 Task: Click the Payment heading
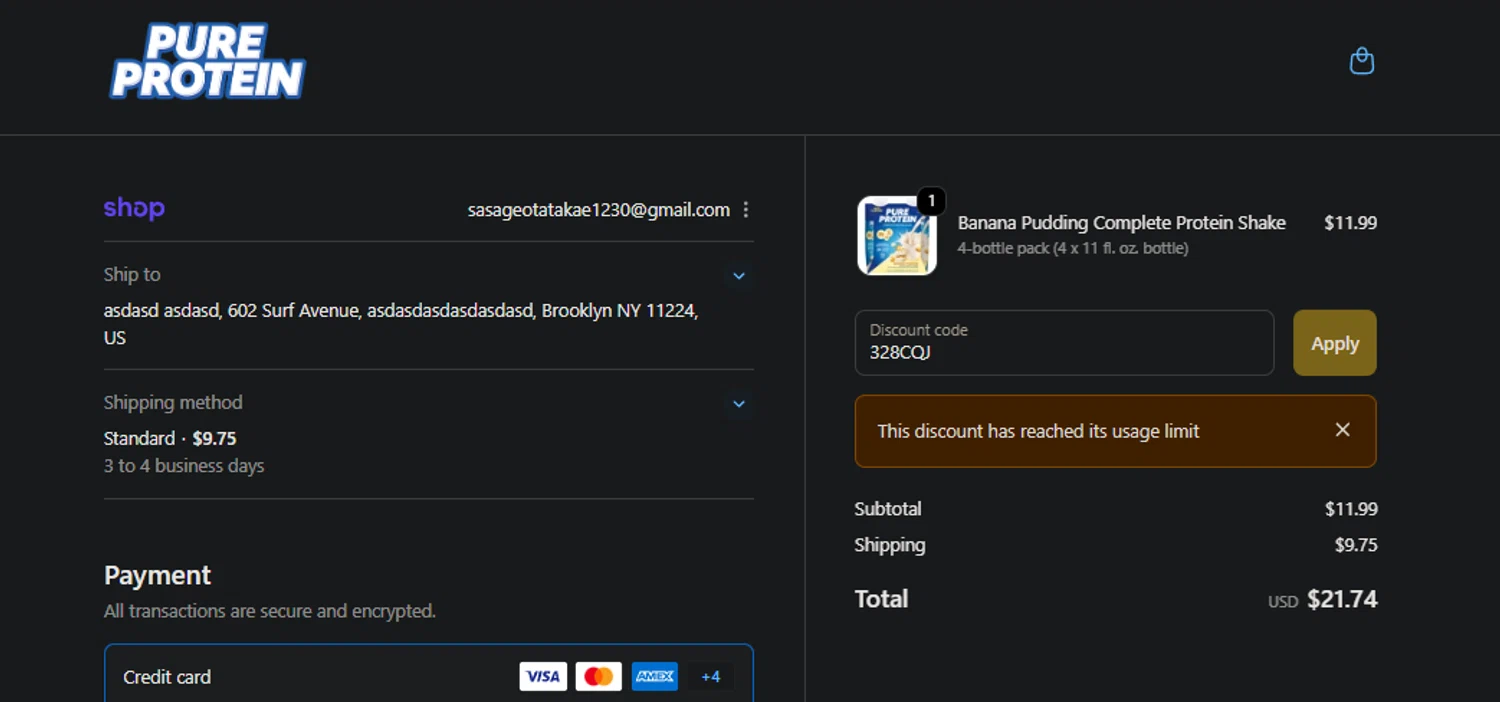point(158,575)
